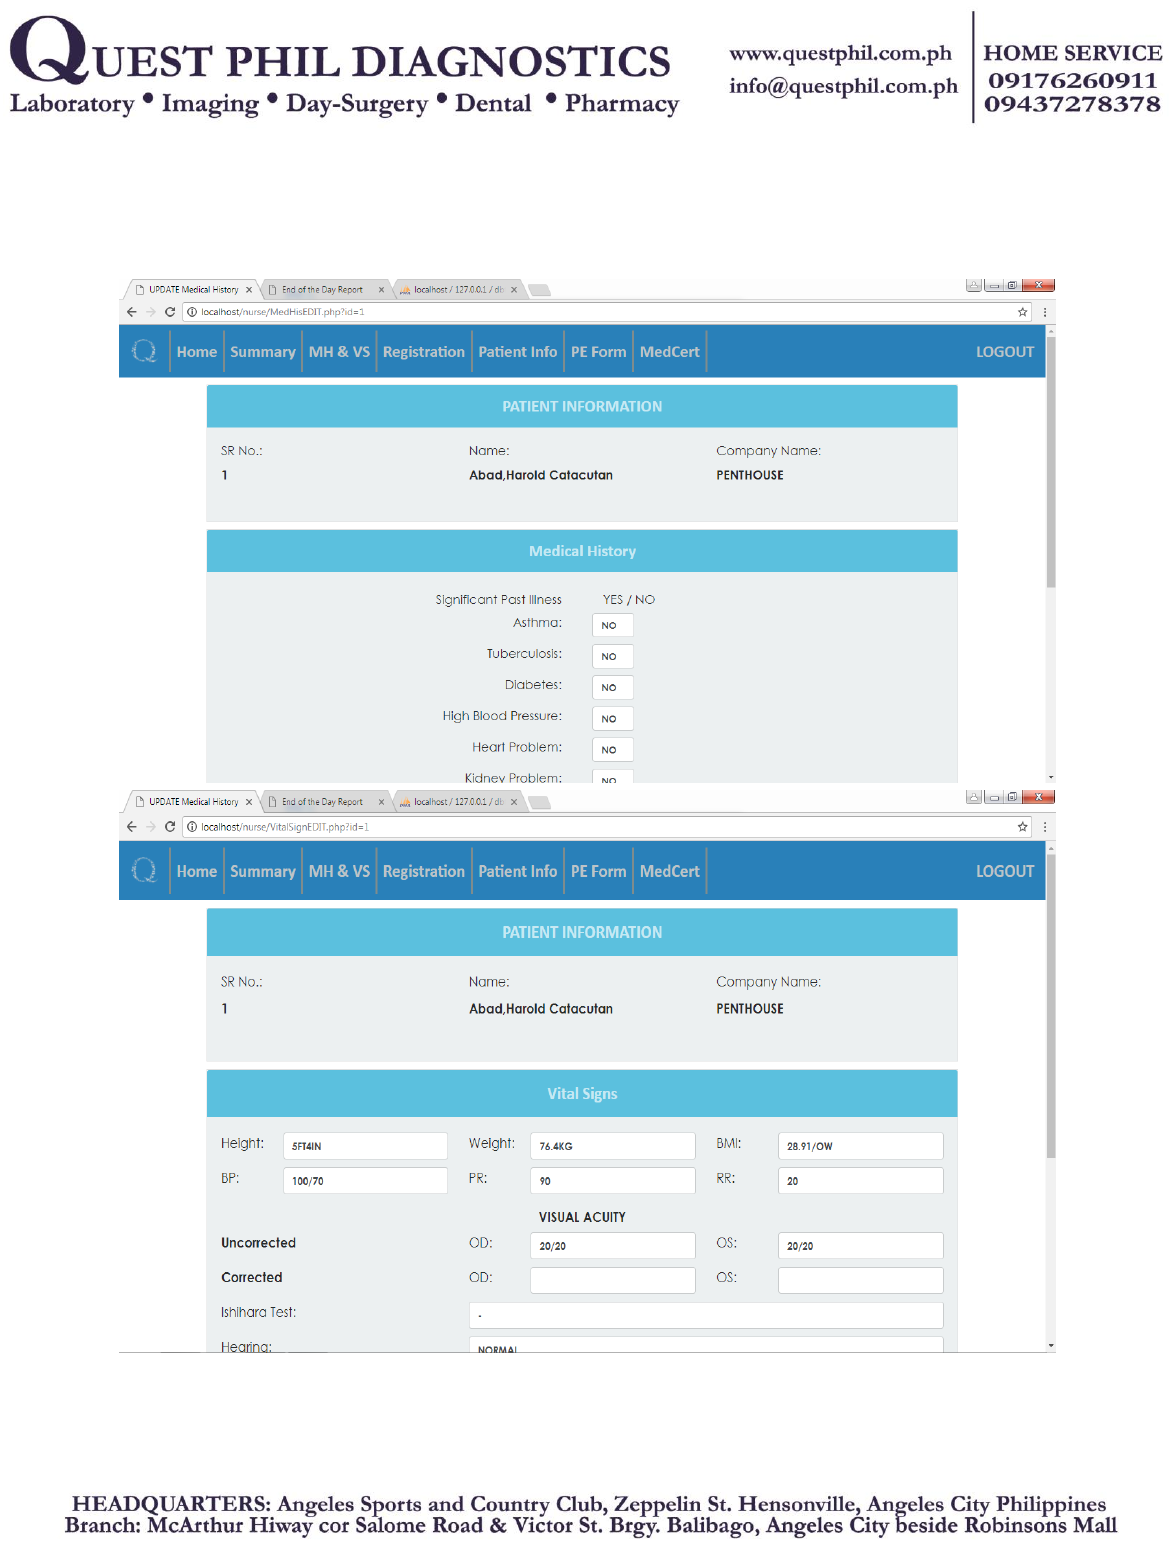Click the site info icon beside the VitalSignEDIT URL
The width and height of the screenshot is (1174, 1550).
coord(192,827)
